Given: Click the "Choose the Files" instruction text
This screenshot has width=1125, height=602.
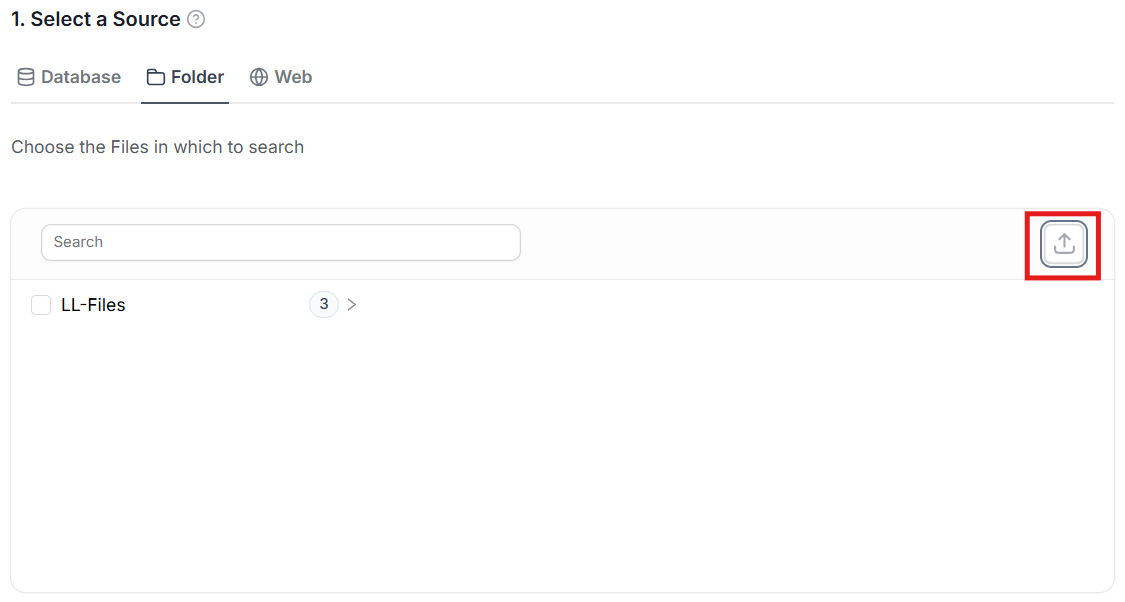Looking at the screenshot, I should pos(157,147).
